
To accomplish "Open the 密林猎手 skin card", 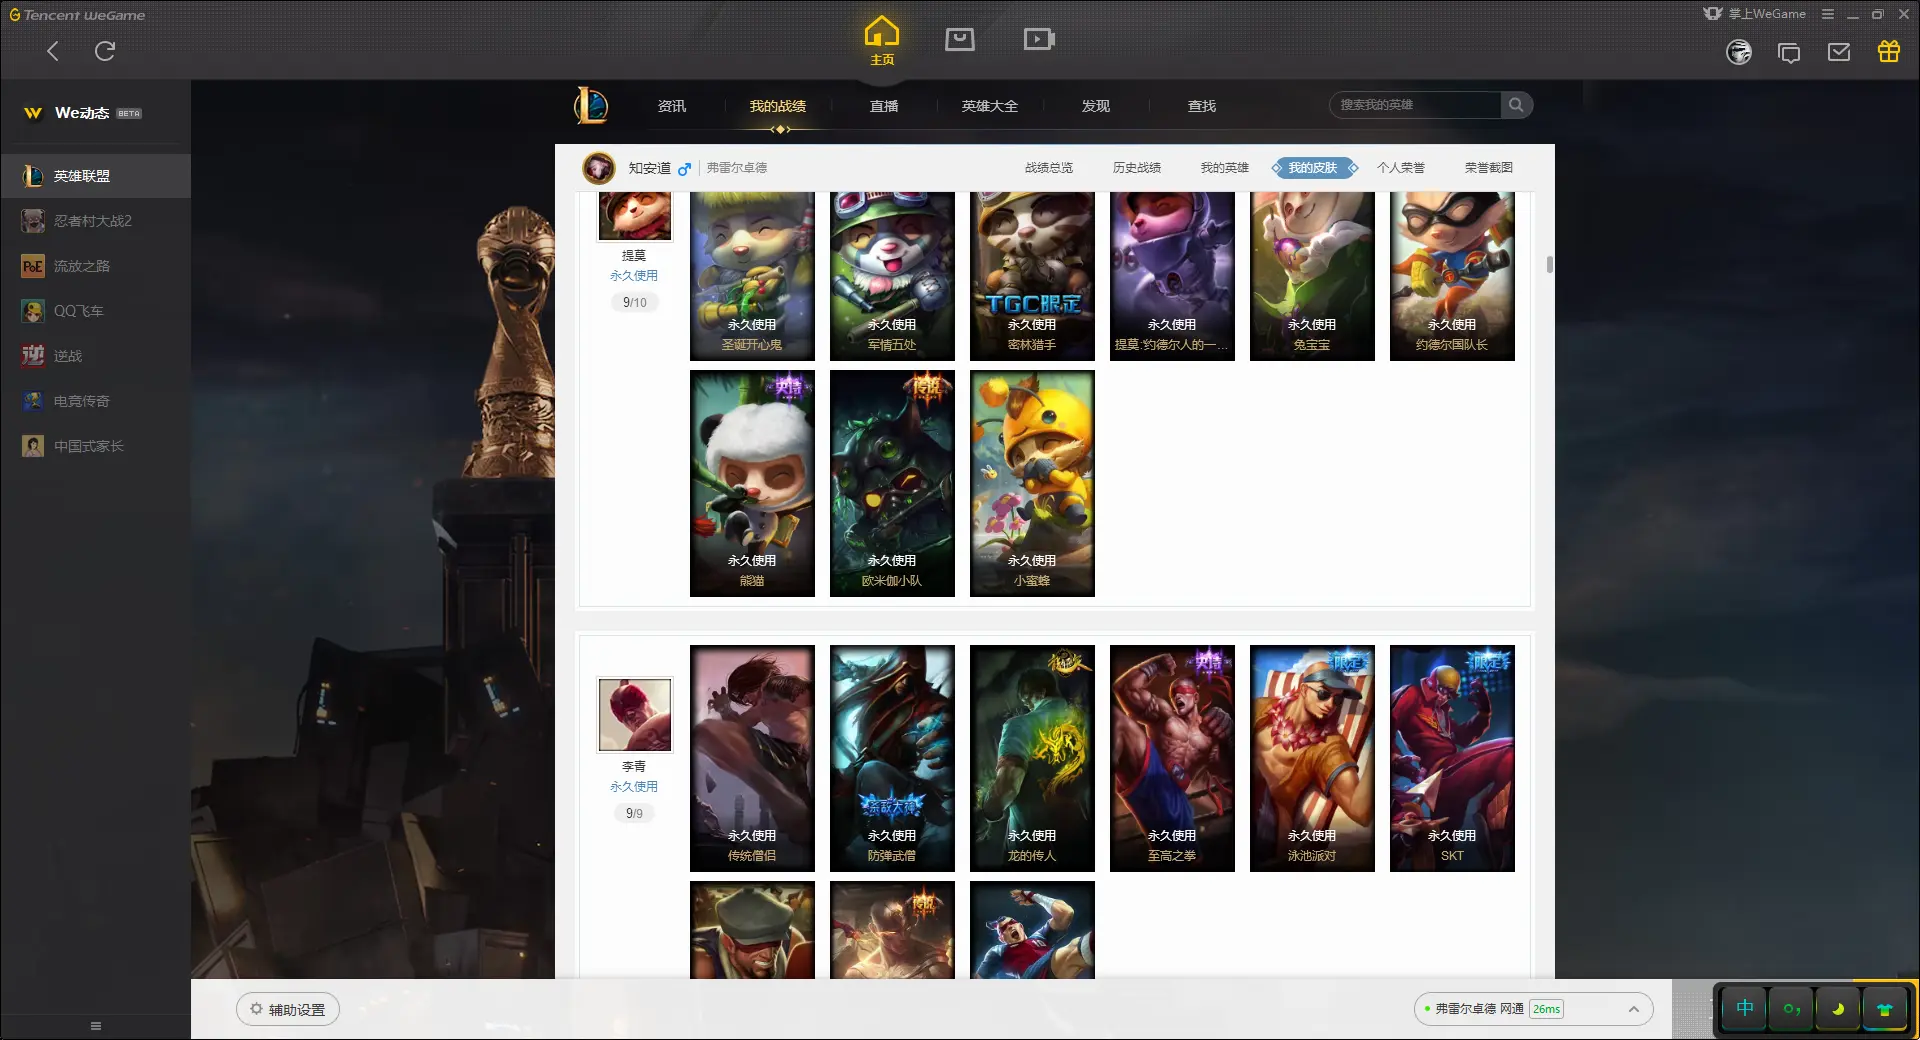I will point(1032,276).
